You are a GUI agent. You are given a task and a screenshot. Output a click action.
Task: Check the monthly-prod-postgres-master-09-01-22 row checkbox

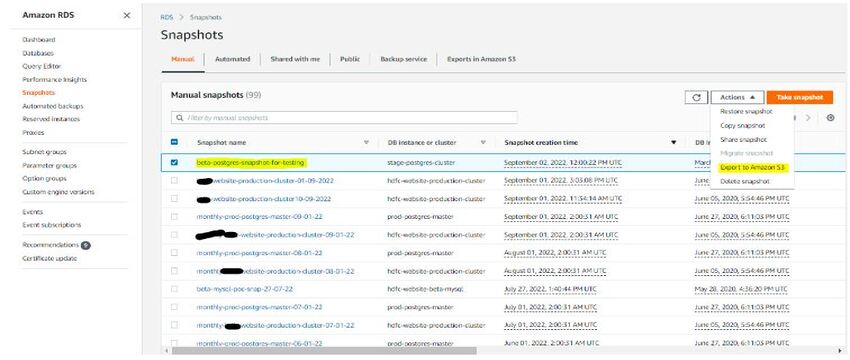[x=174, y=216]
